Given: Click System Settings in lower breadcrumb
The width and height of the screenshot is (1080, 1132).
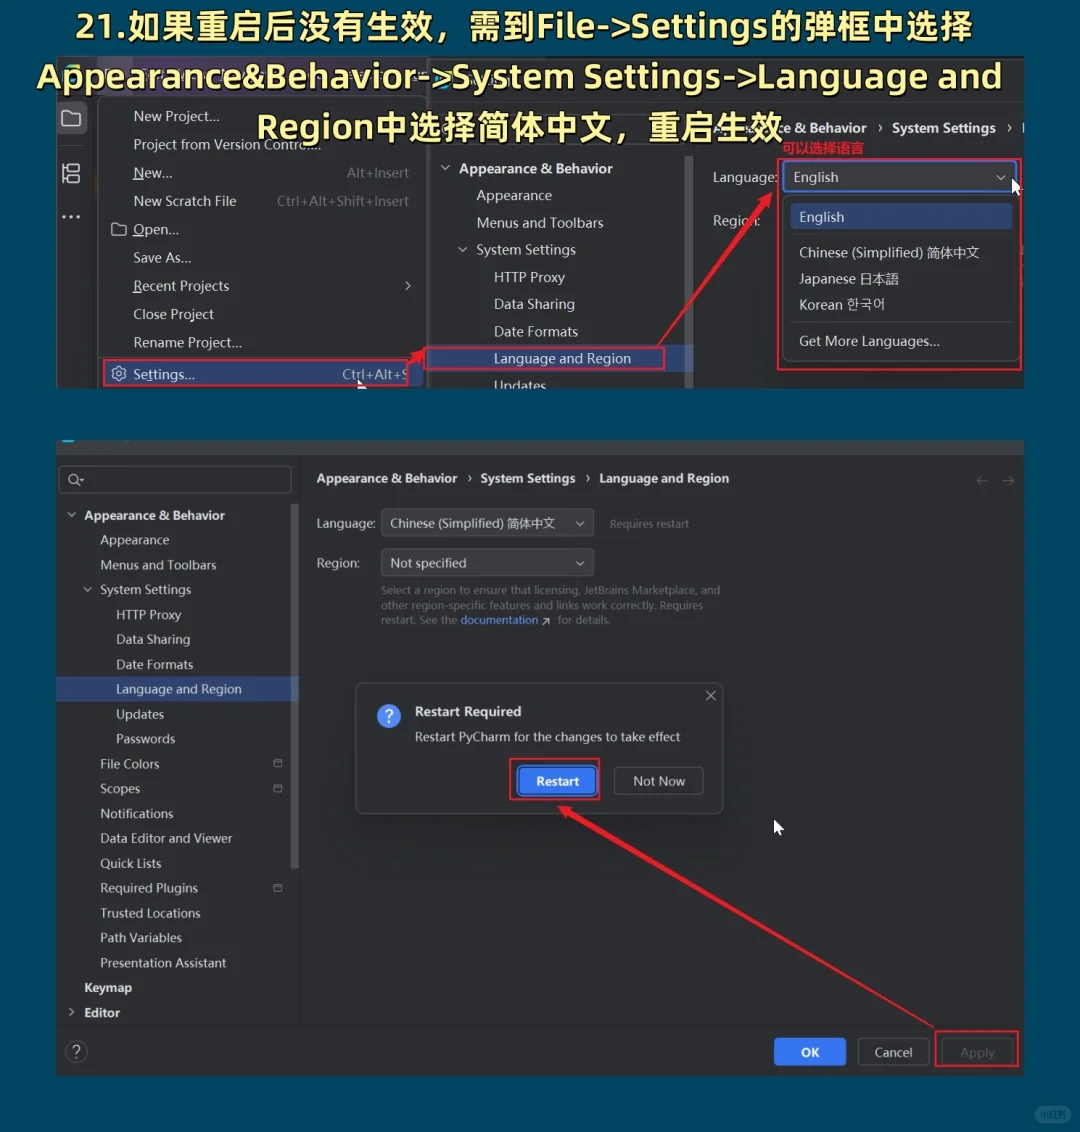Looking at the screenshot, I should click(528, 479).
